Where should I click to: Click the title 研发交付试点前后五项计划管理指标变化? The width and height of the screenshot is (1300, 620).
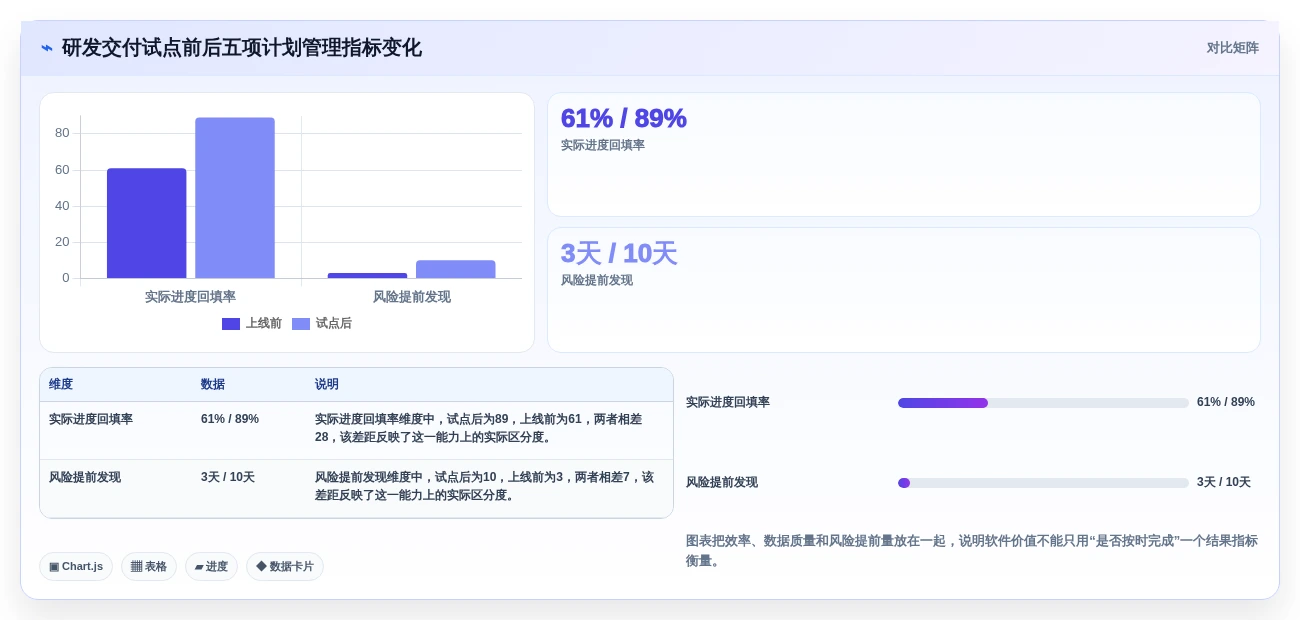(242, 48)
